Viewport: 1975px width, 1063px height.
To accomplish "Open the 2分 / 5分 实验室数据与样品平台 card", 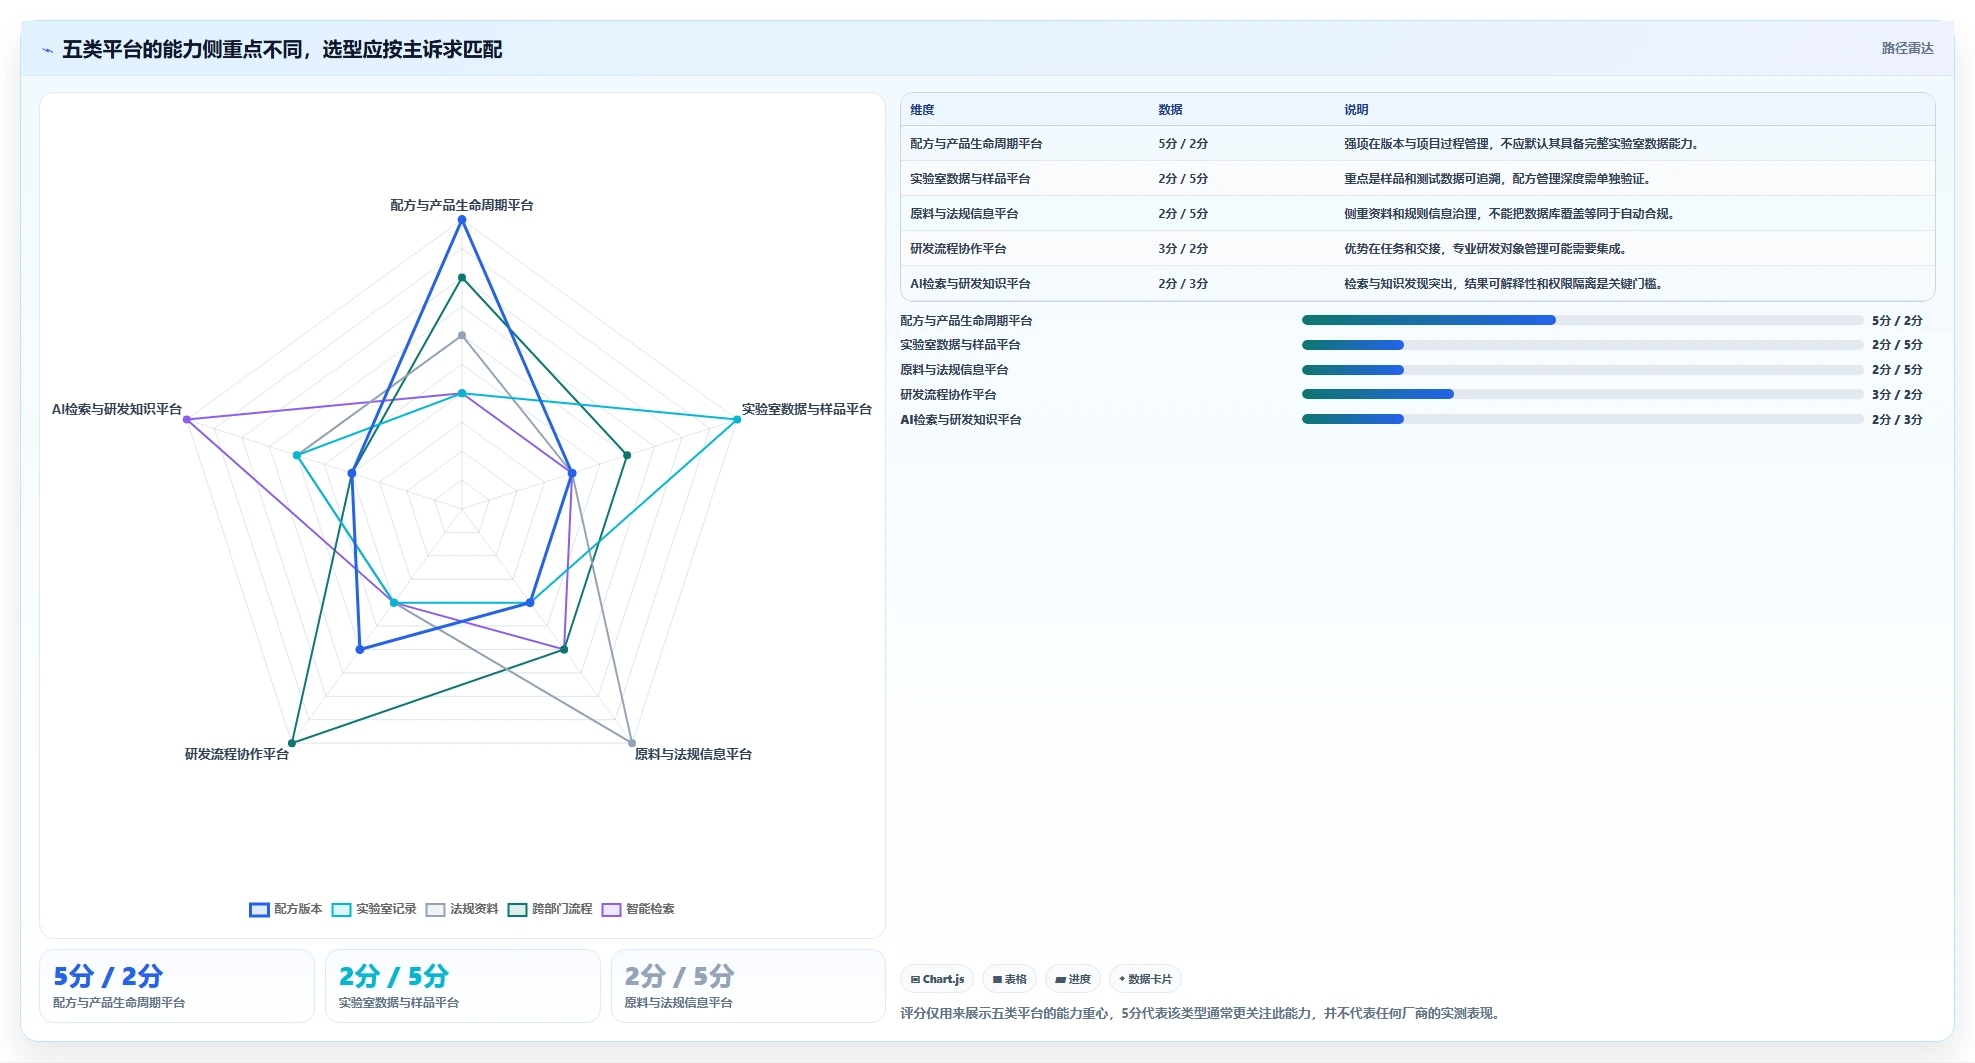I will click(x=463, y=986).
